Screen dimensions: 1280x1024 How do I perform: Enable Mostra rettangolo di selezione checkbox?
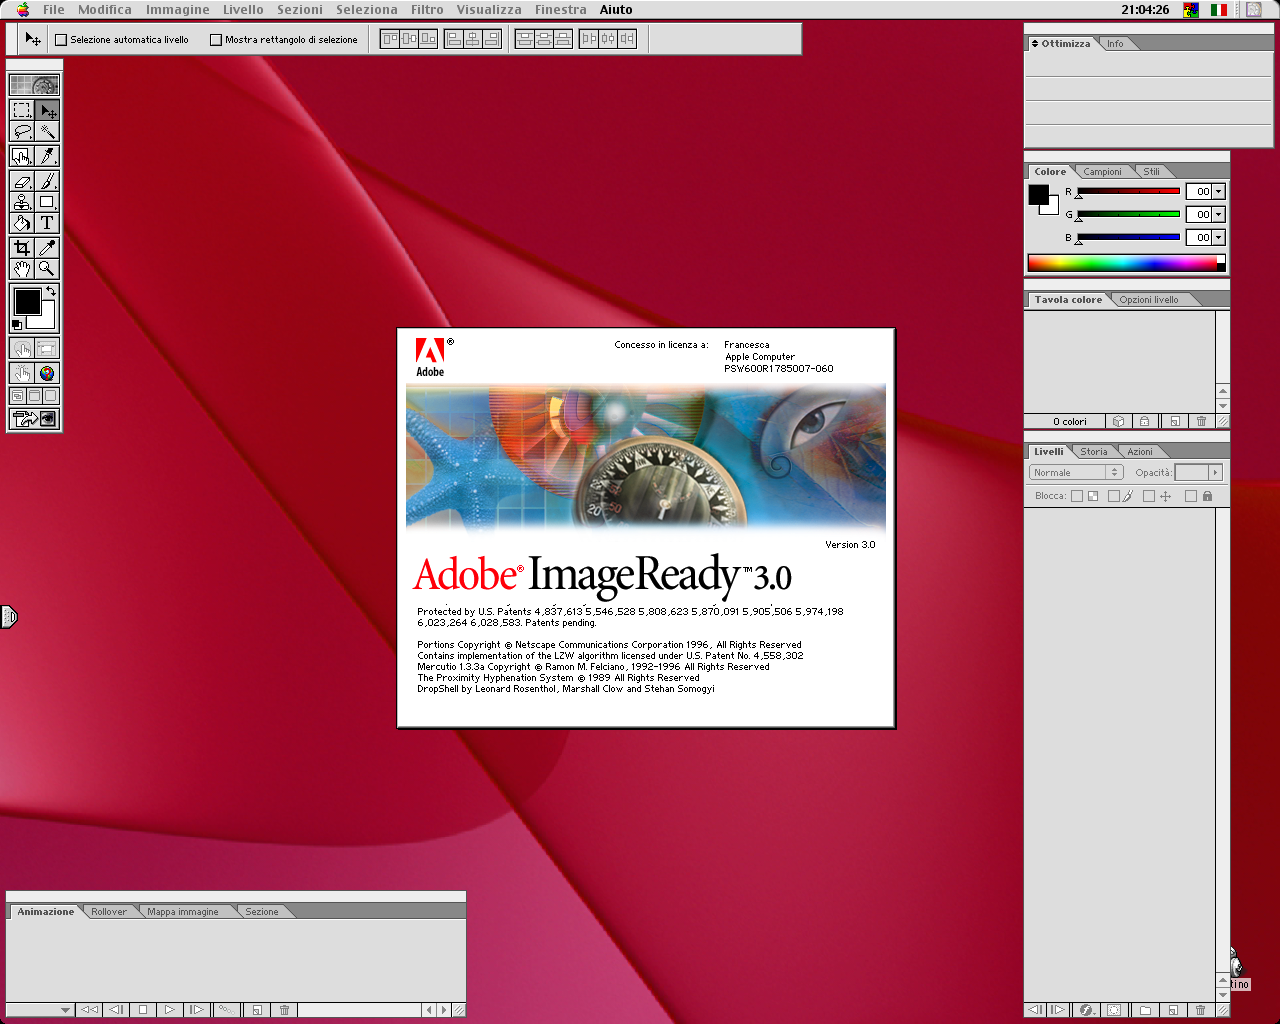click(216, 40)
